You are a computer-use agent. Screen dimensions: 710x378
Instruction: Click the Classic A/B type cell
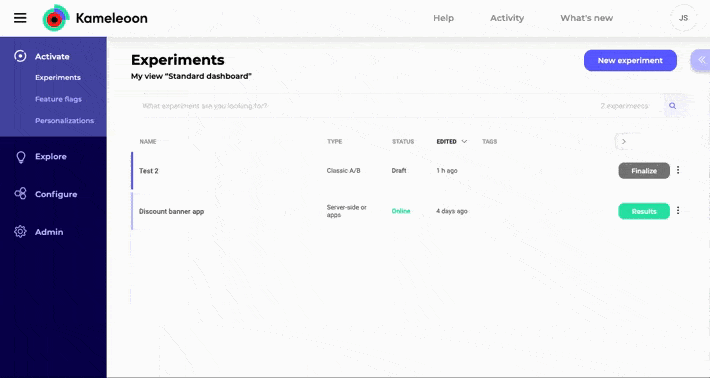pyautogui.click(x=343, y=171)
